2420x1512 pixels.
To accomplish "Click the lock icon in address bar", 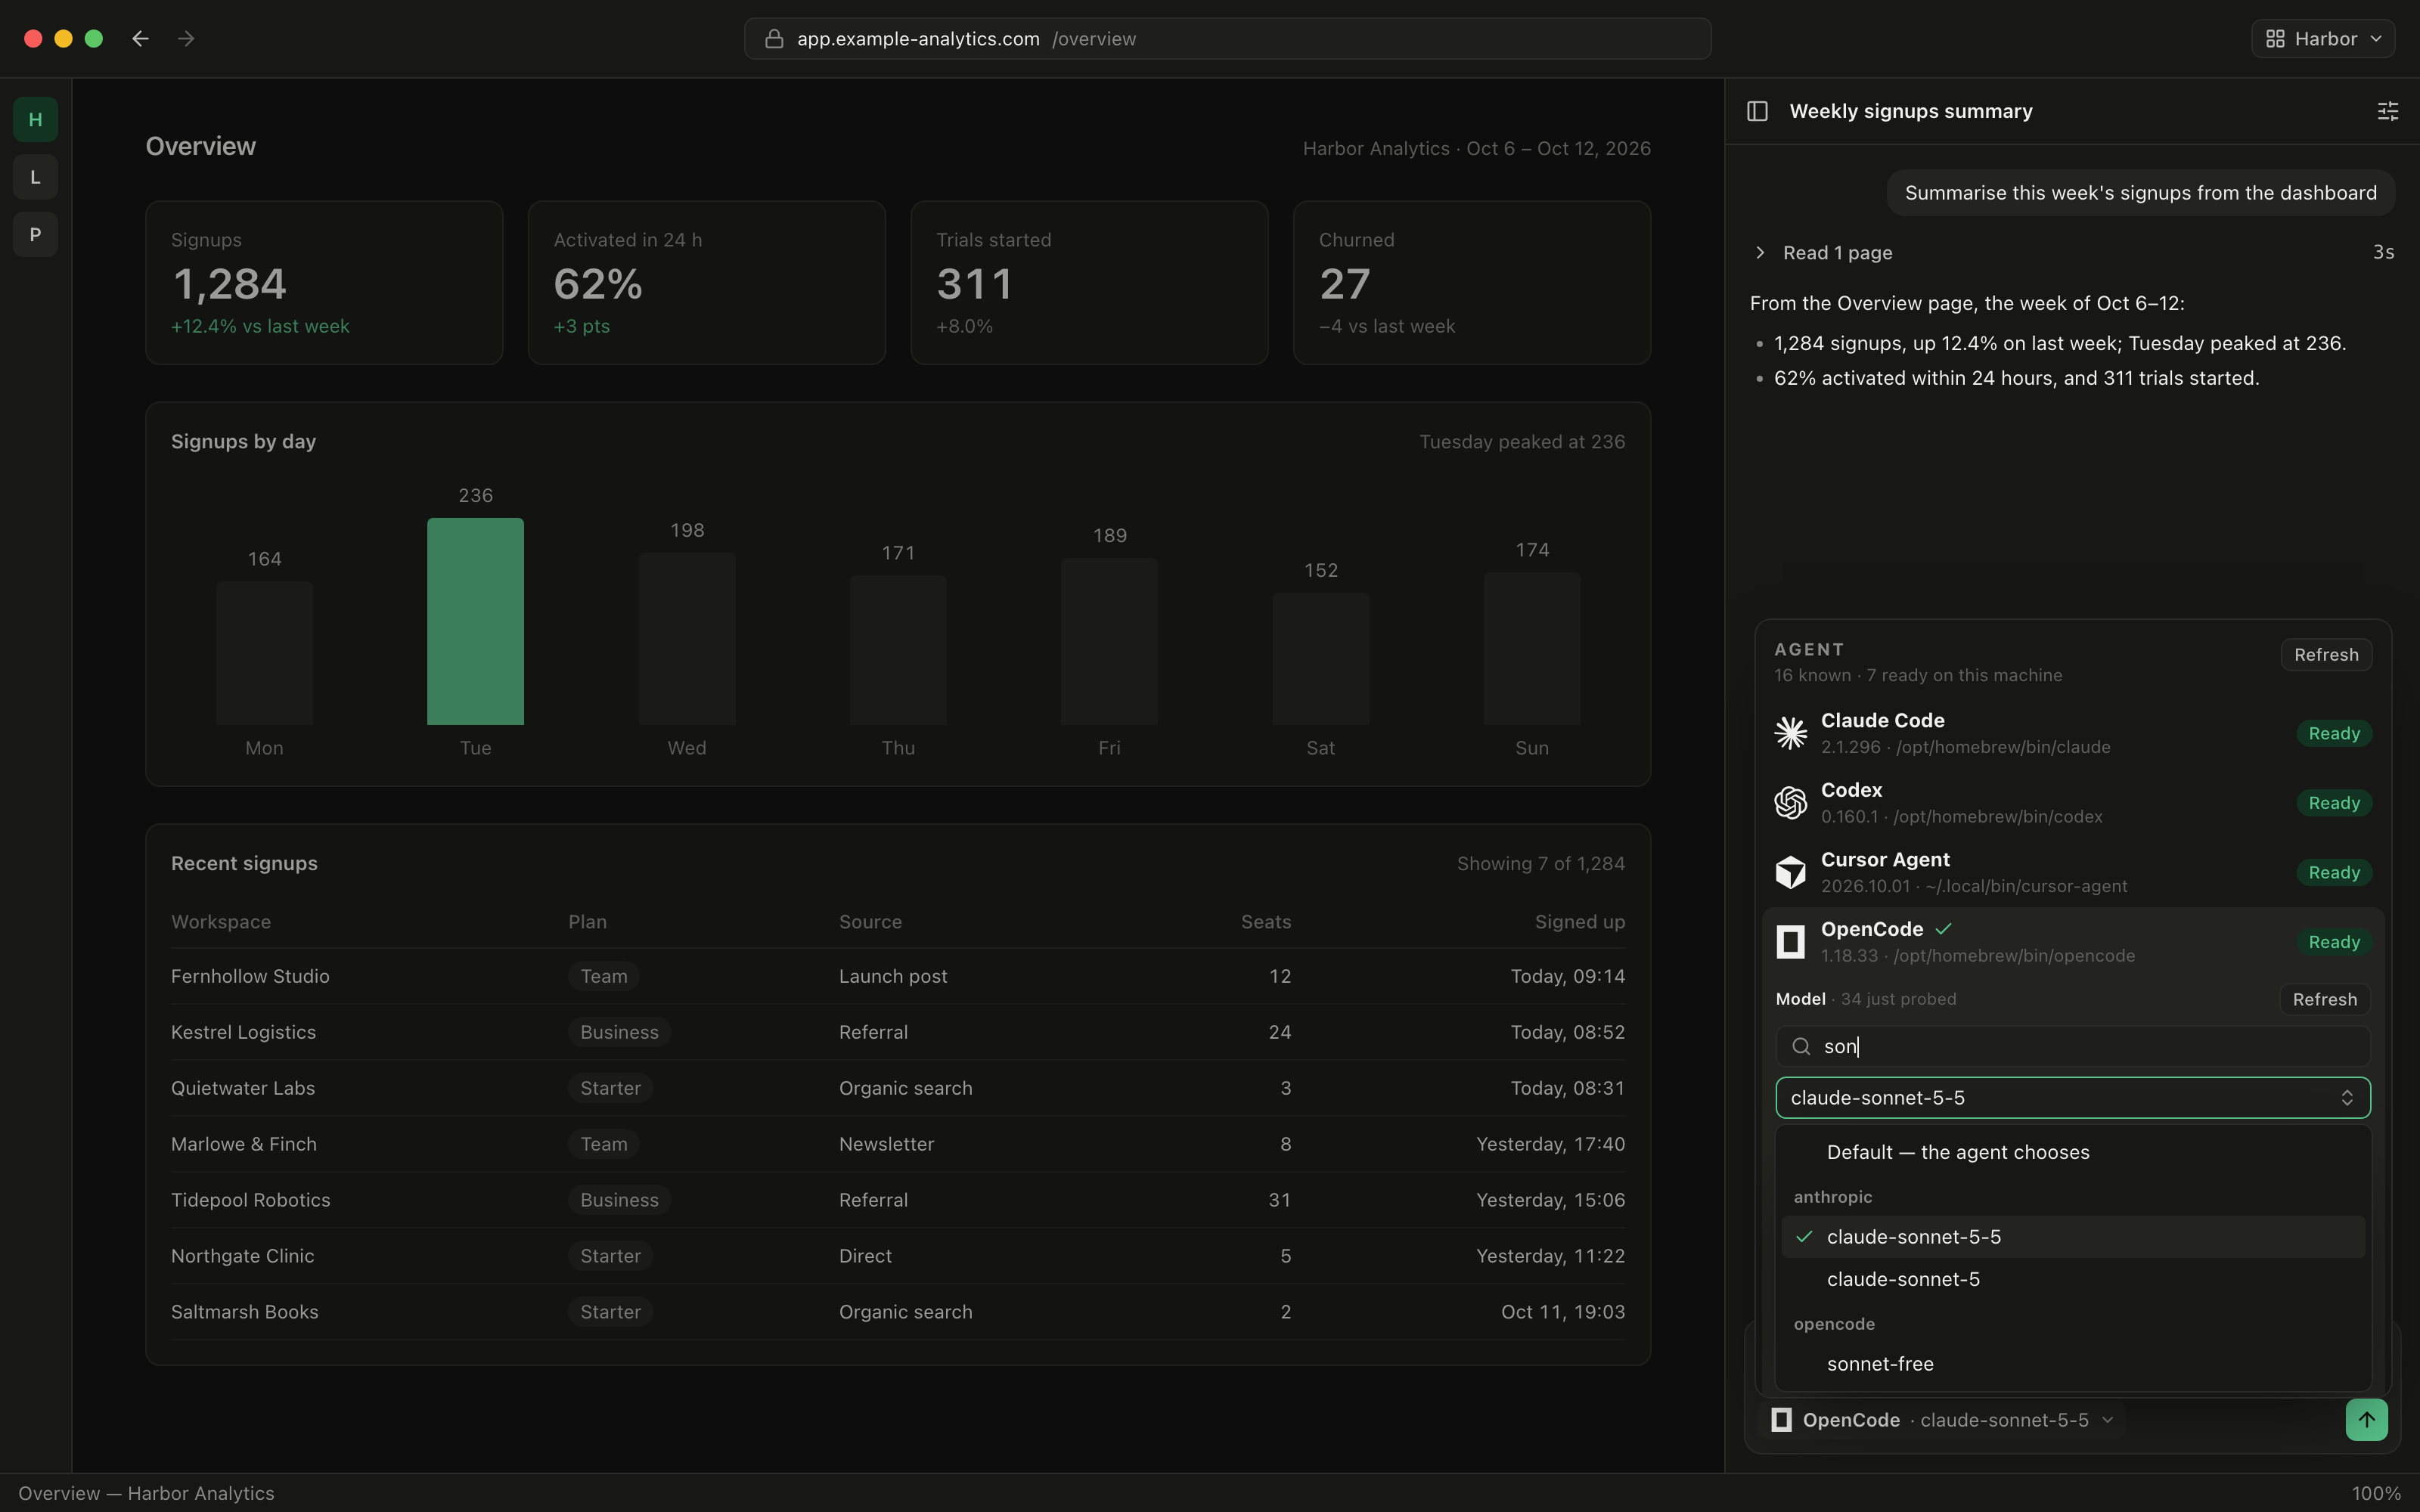I will 773,39.
